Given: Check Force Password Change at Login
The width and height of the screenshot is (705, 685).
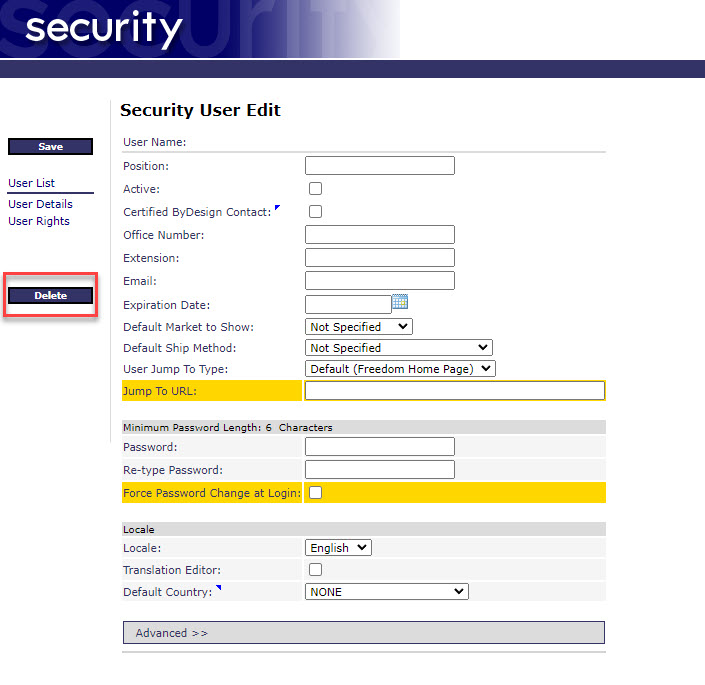Looking at the screenshot, I should [316, 493].
